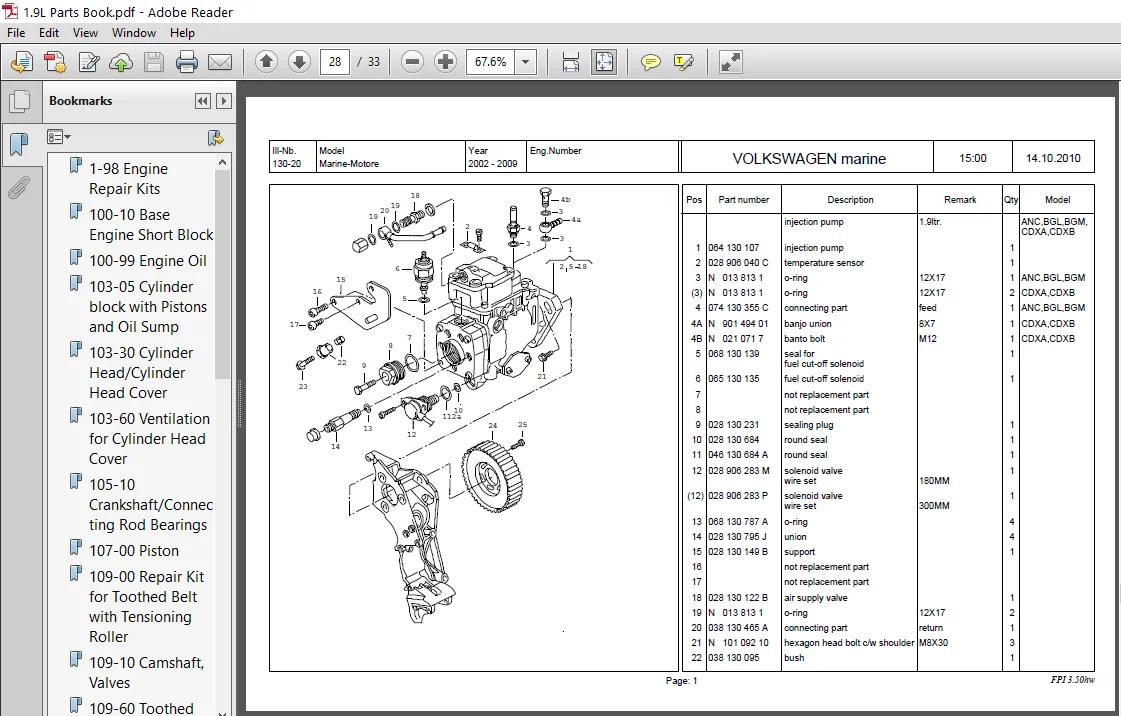Viewport: 1121px width, 716px height.
Task: Add a sticky note comment
Action: [x=650, y=62]
